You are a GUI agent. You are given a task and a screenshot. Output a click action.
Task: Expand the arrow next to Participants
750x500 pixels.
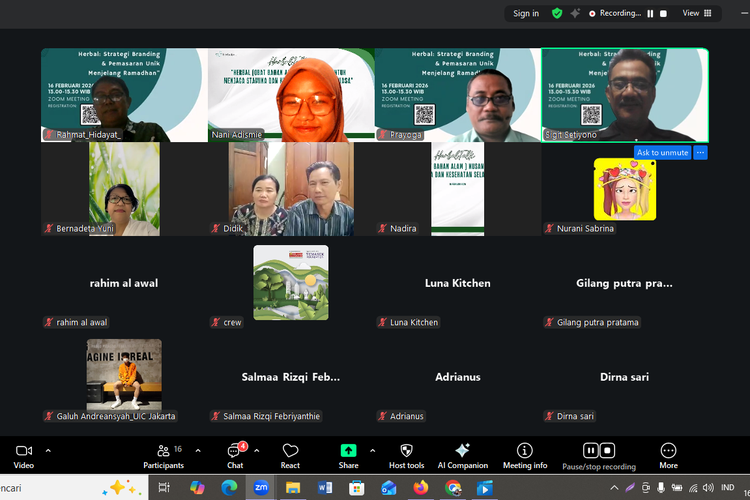(x=198, y=450)
